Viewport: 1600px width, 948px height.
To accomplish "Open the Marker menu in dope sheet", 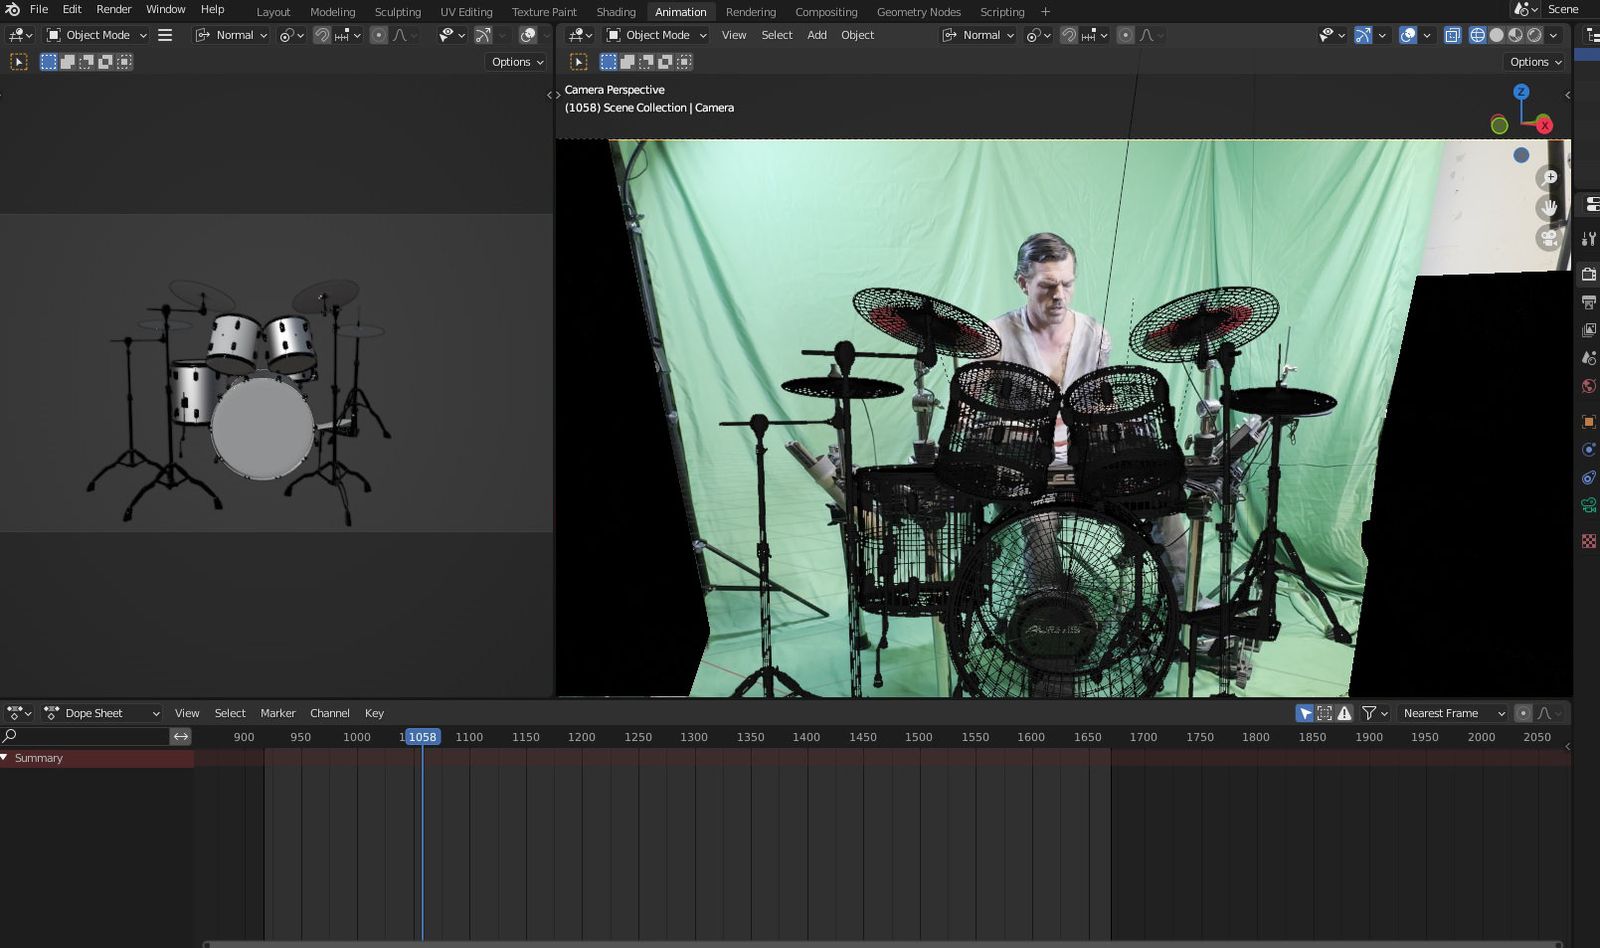I will (x=277, y=713).
